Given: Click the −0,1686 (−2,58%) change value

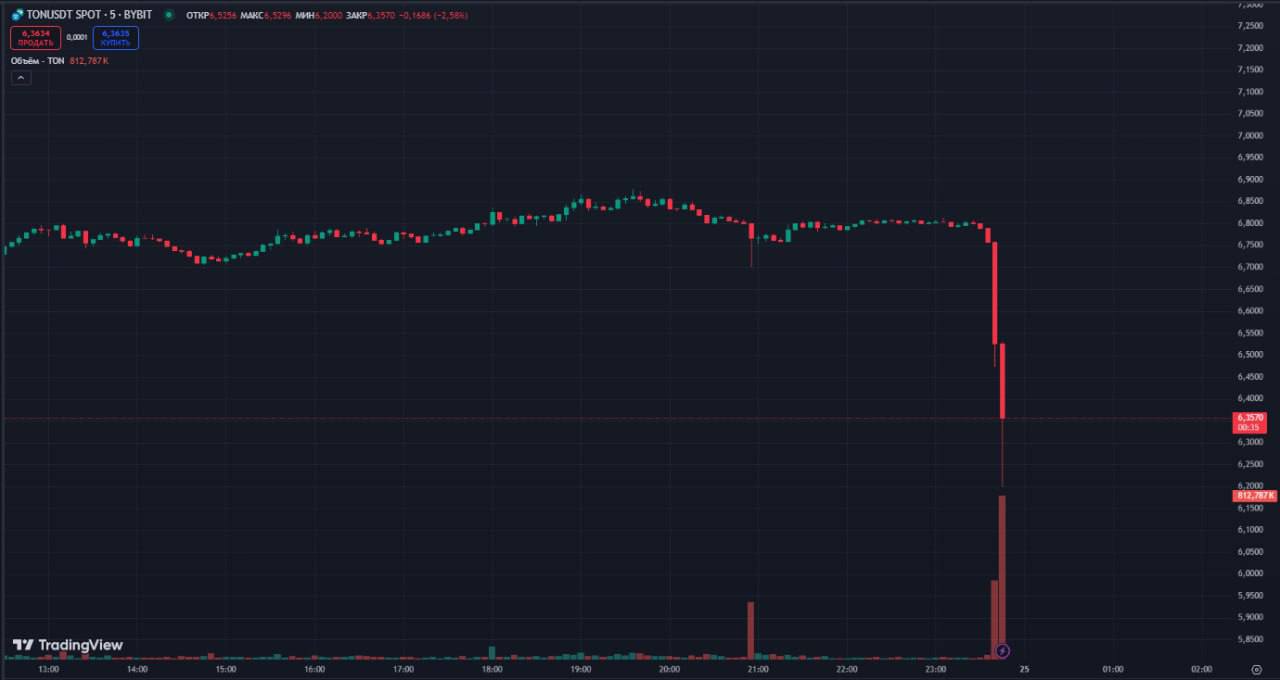Looking at the screenshot, I should click(x=433, y=15).
